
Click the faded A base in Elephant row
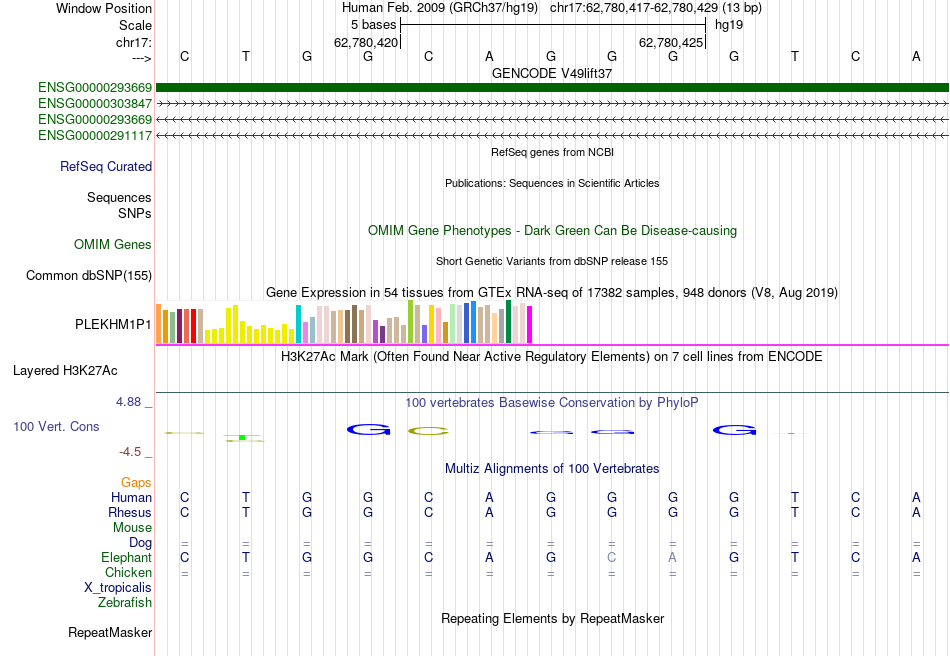click(x=673, y=557)
